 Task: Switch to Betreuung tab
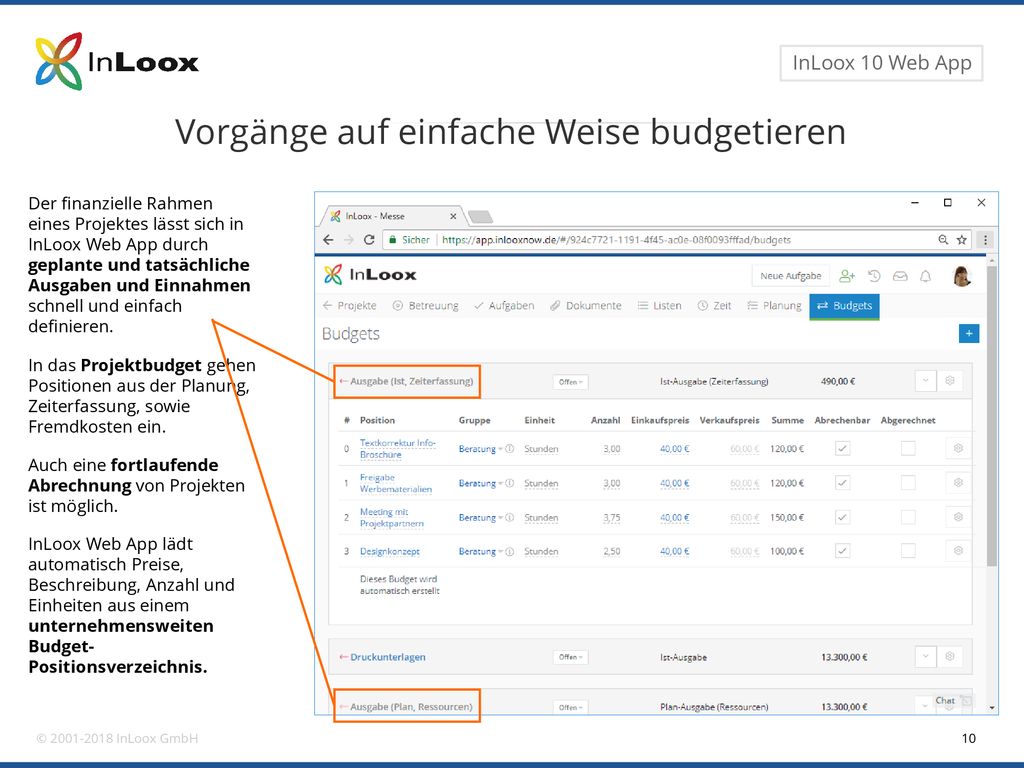tap(426, 306)
